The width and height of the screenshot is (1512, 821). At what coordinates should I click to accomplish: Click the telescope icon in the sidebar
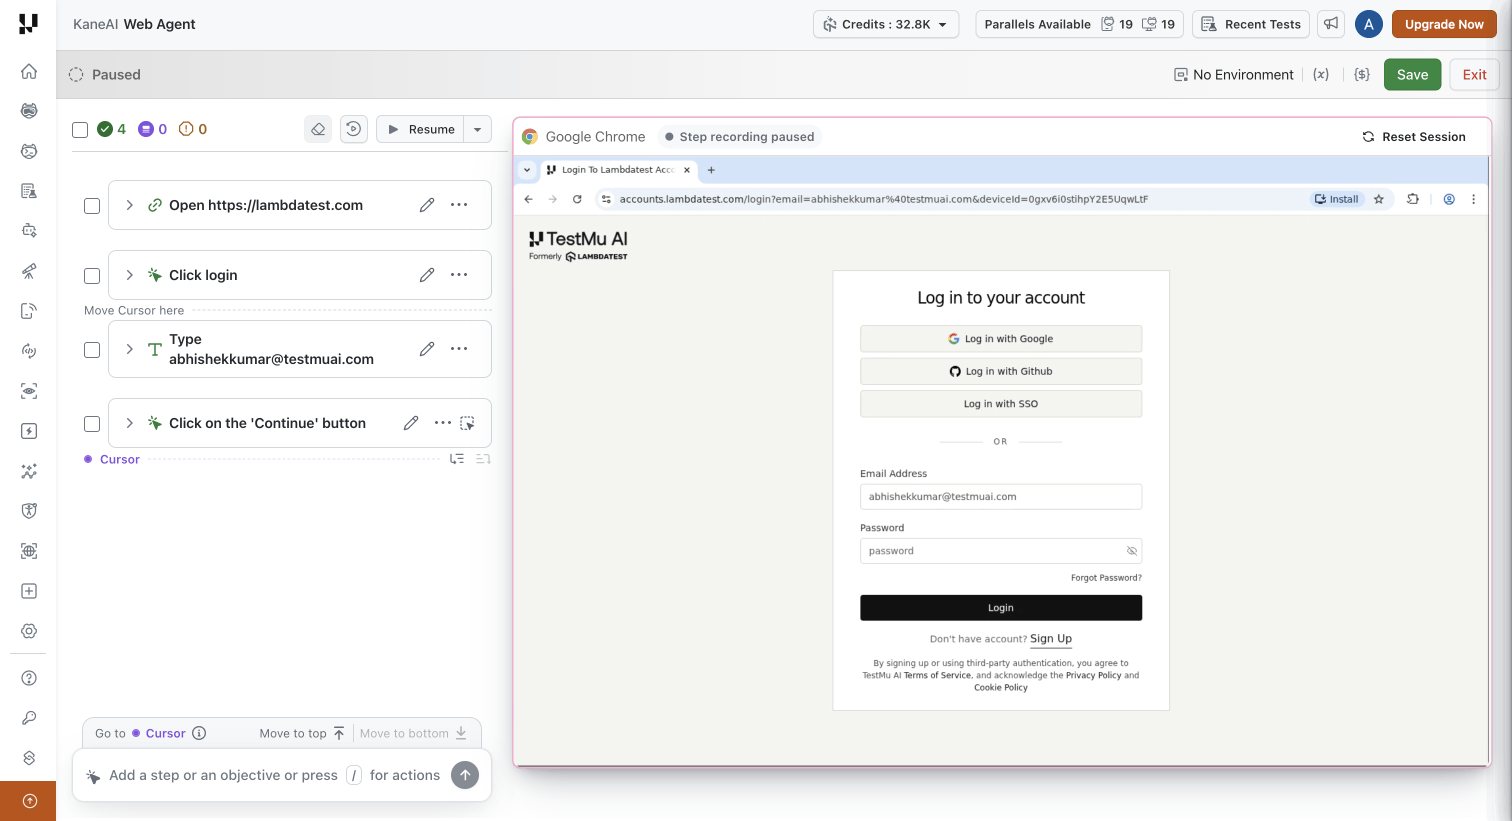pyautogui.click(x=29, y=271)
